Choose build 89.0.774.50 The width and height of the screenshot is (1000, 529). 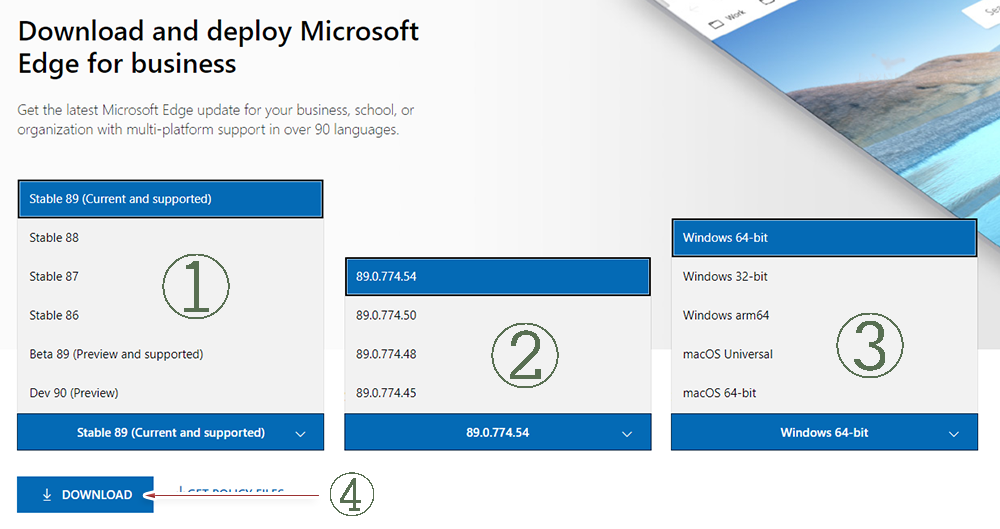[x=497, y=315]
